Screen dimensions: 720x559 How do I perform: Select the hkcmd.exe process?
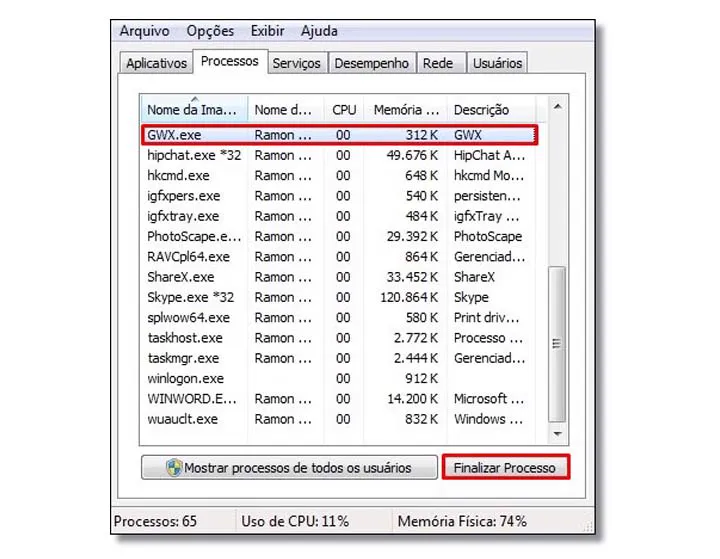coord(339,175)
